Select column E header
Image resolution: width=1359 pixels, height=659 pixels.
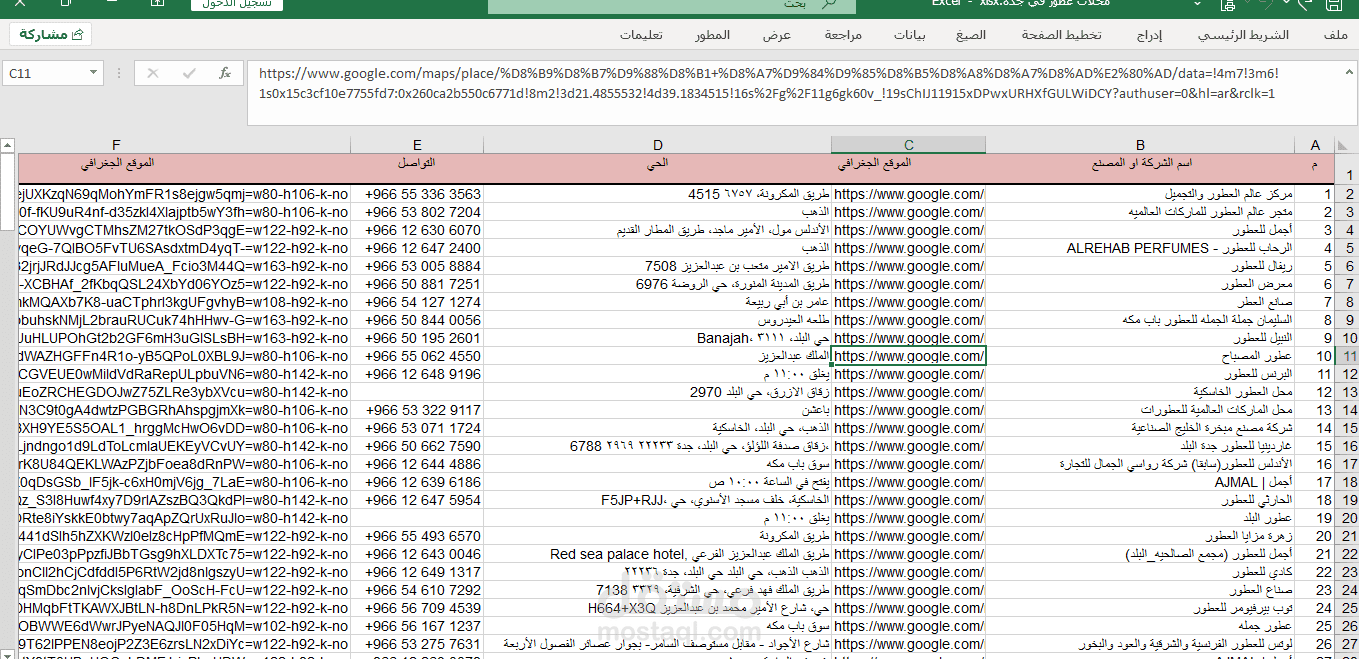tap(417, 144)
